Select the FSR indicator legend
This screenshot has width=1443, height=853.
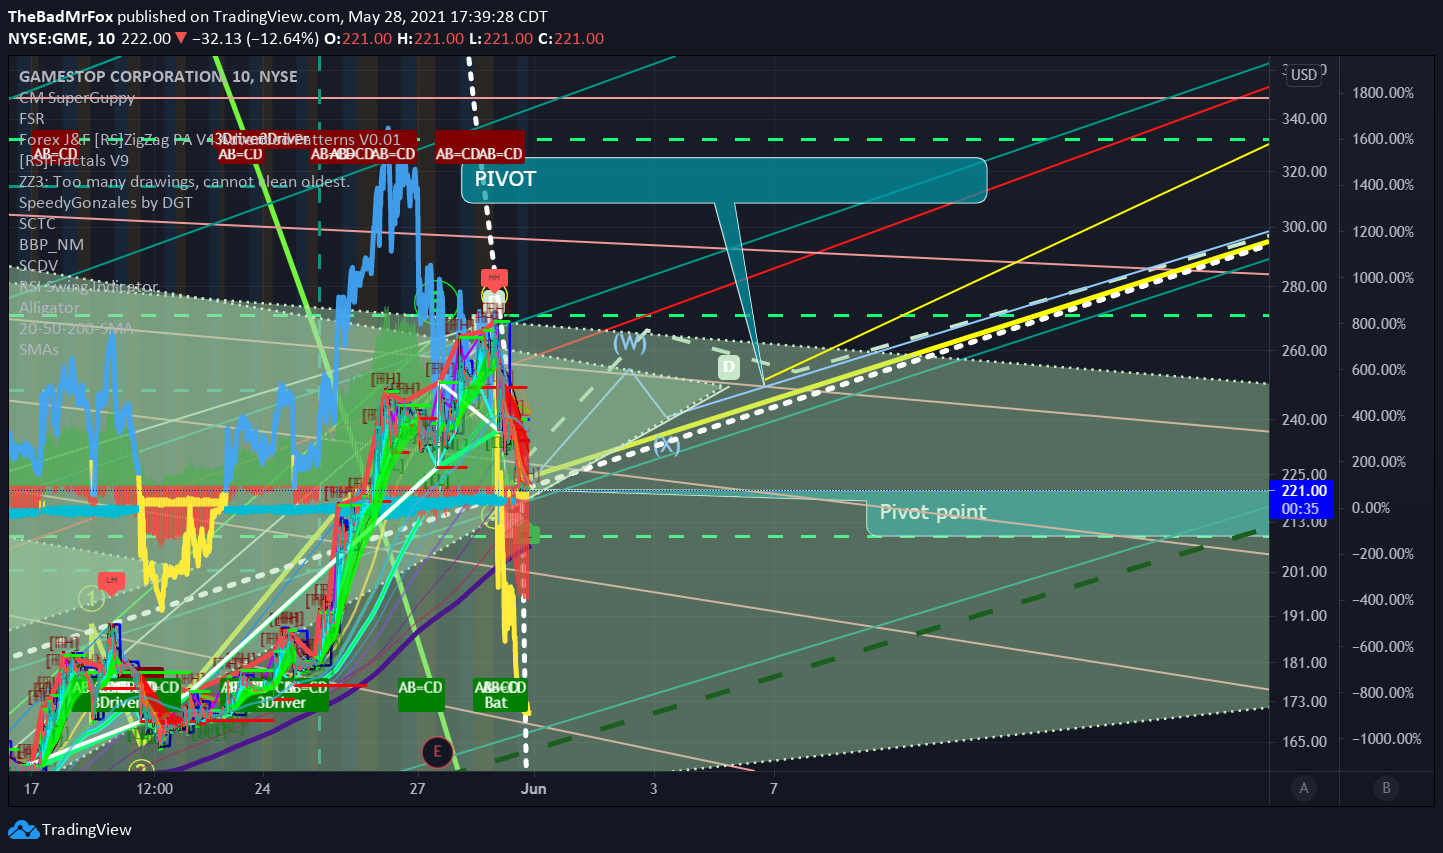pos(32,118)
